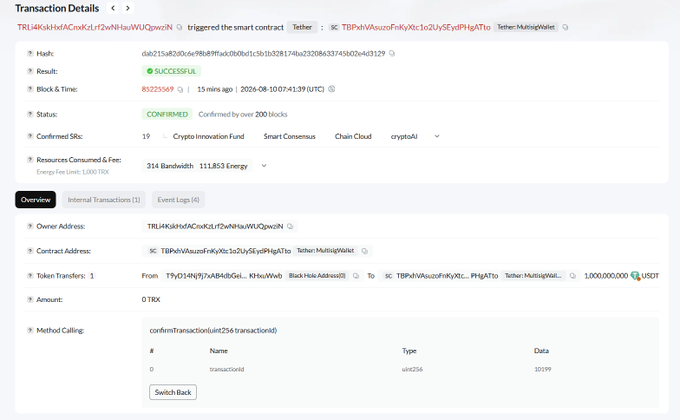Copy the transaction hash
Image resolution: width=680 pixels, height=420 pixels.
[x=392, y=53]
